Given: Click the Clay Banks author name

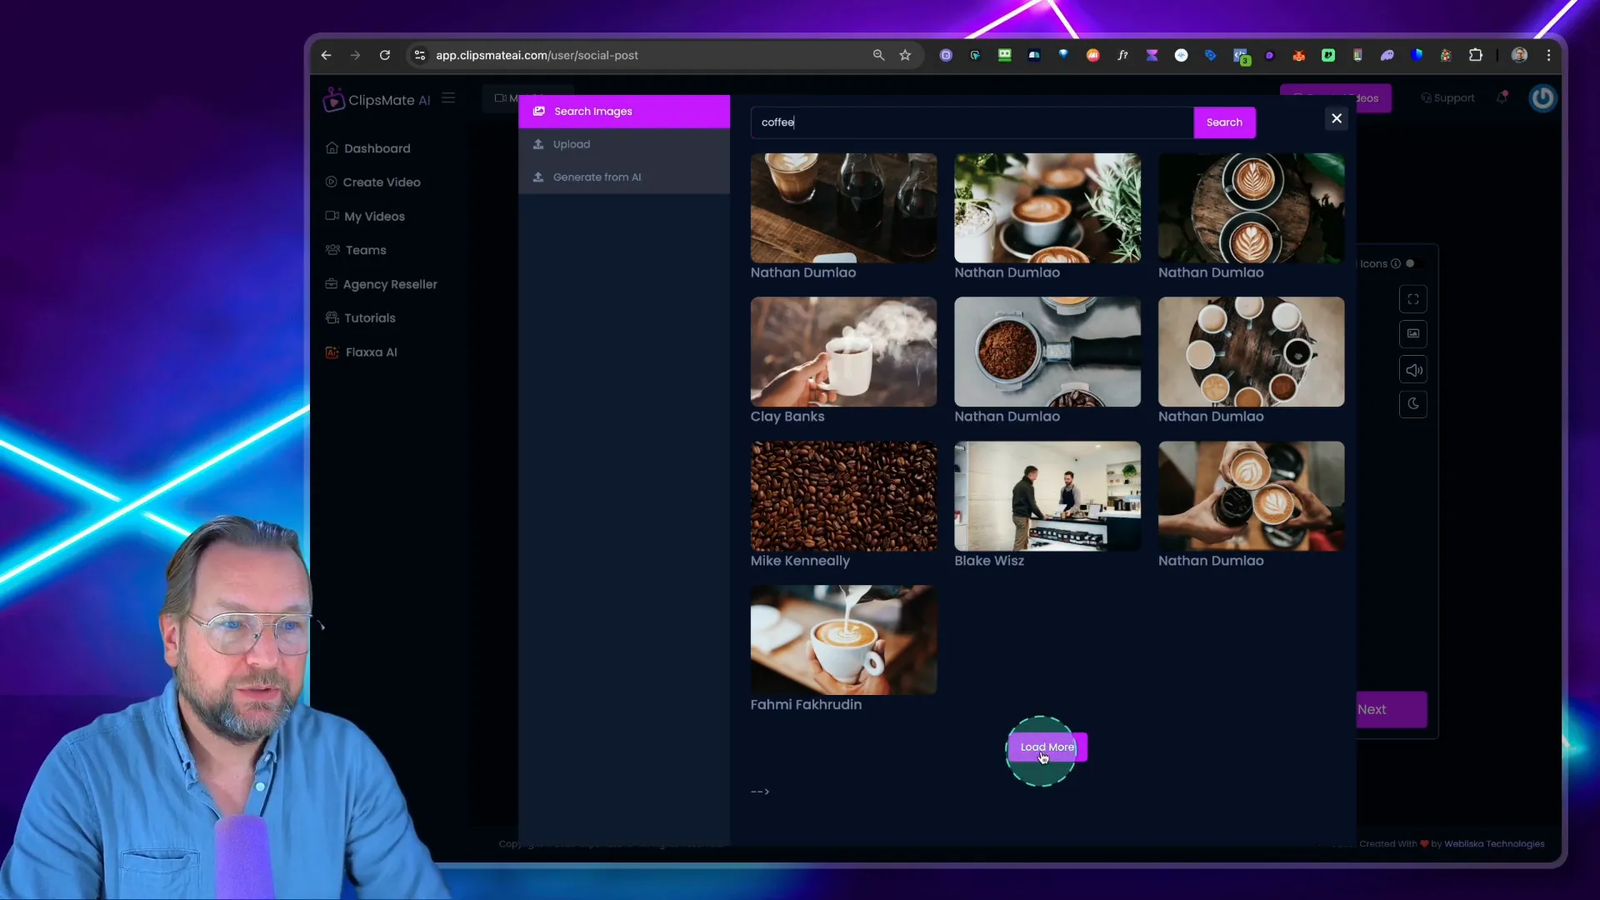Looking at the screenshot, I should 788,417.
